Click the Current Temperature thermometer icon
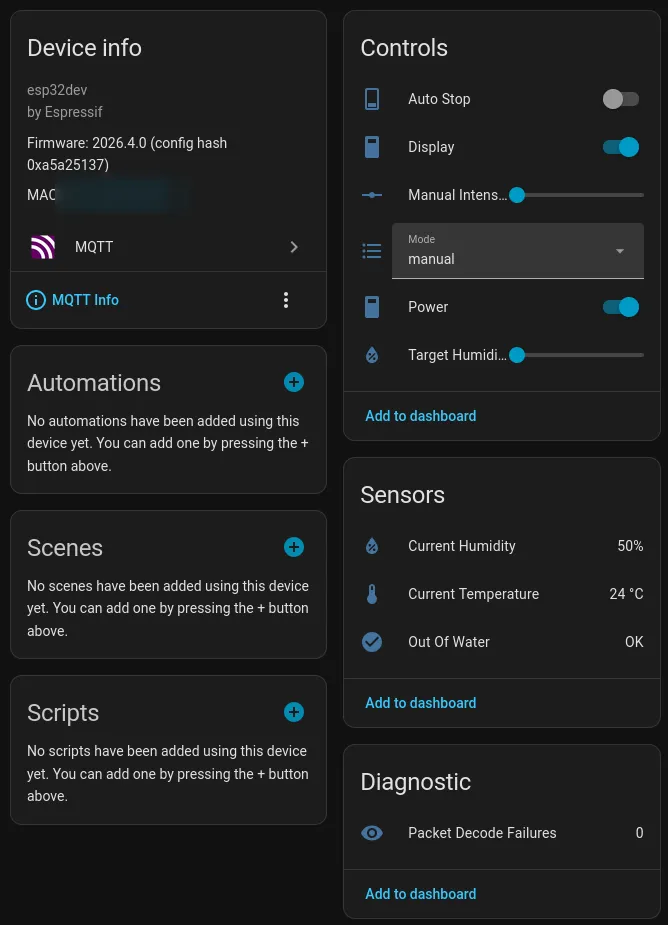668x925 pixels. coord(372,594)
